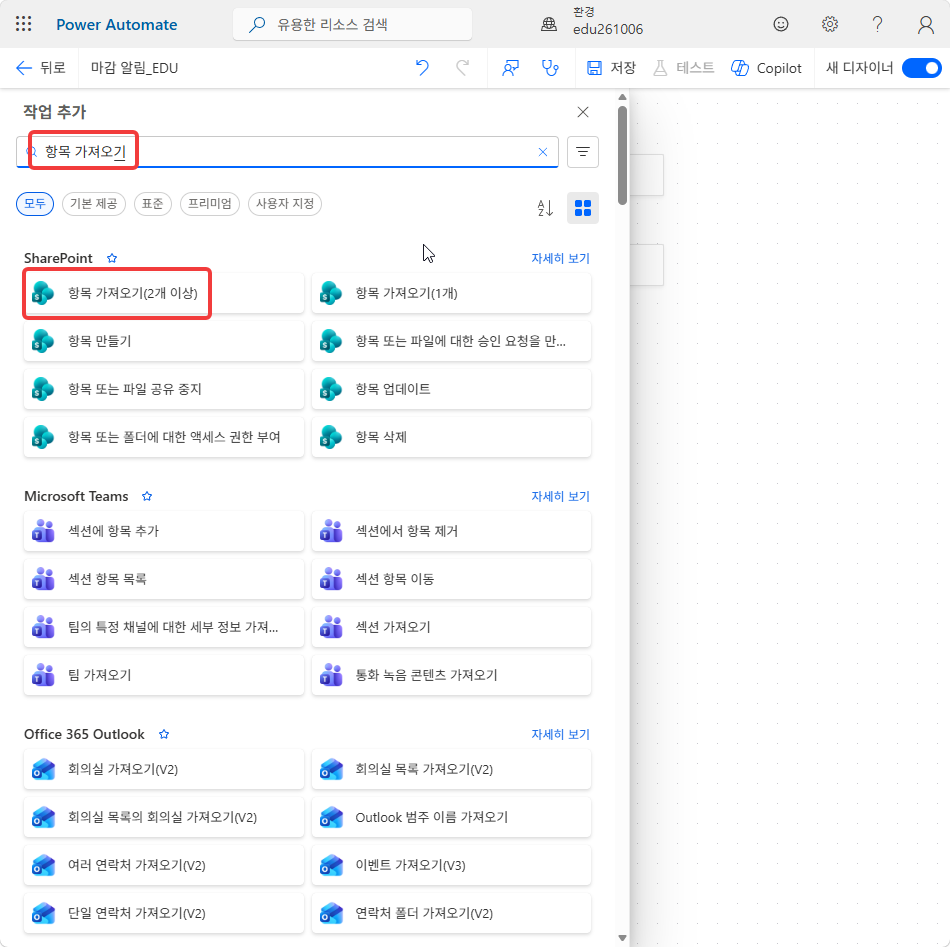
Task: Add Outlook 범주 이름 가져오기 action
Action: [x=451, y=817]
